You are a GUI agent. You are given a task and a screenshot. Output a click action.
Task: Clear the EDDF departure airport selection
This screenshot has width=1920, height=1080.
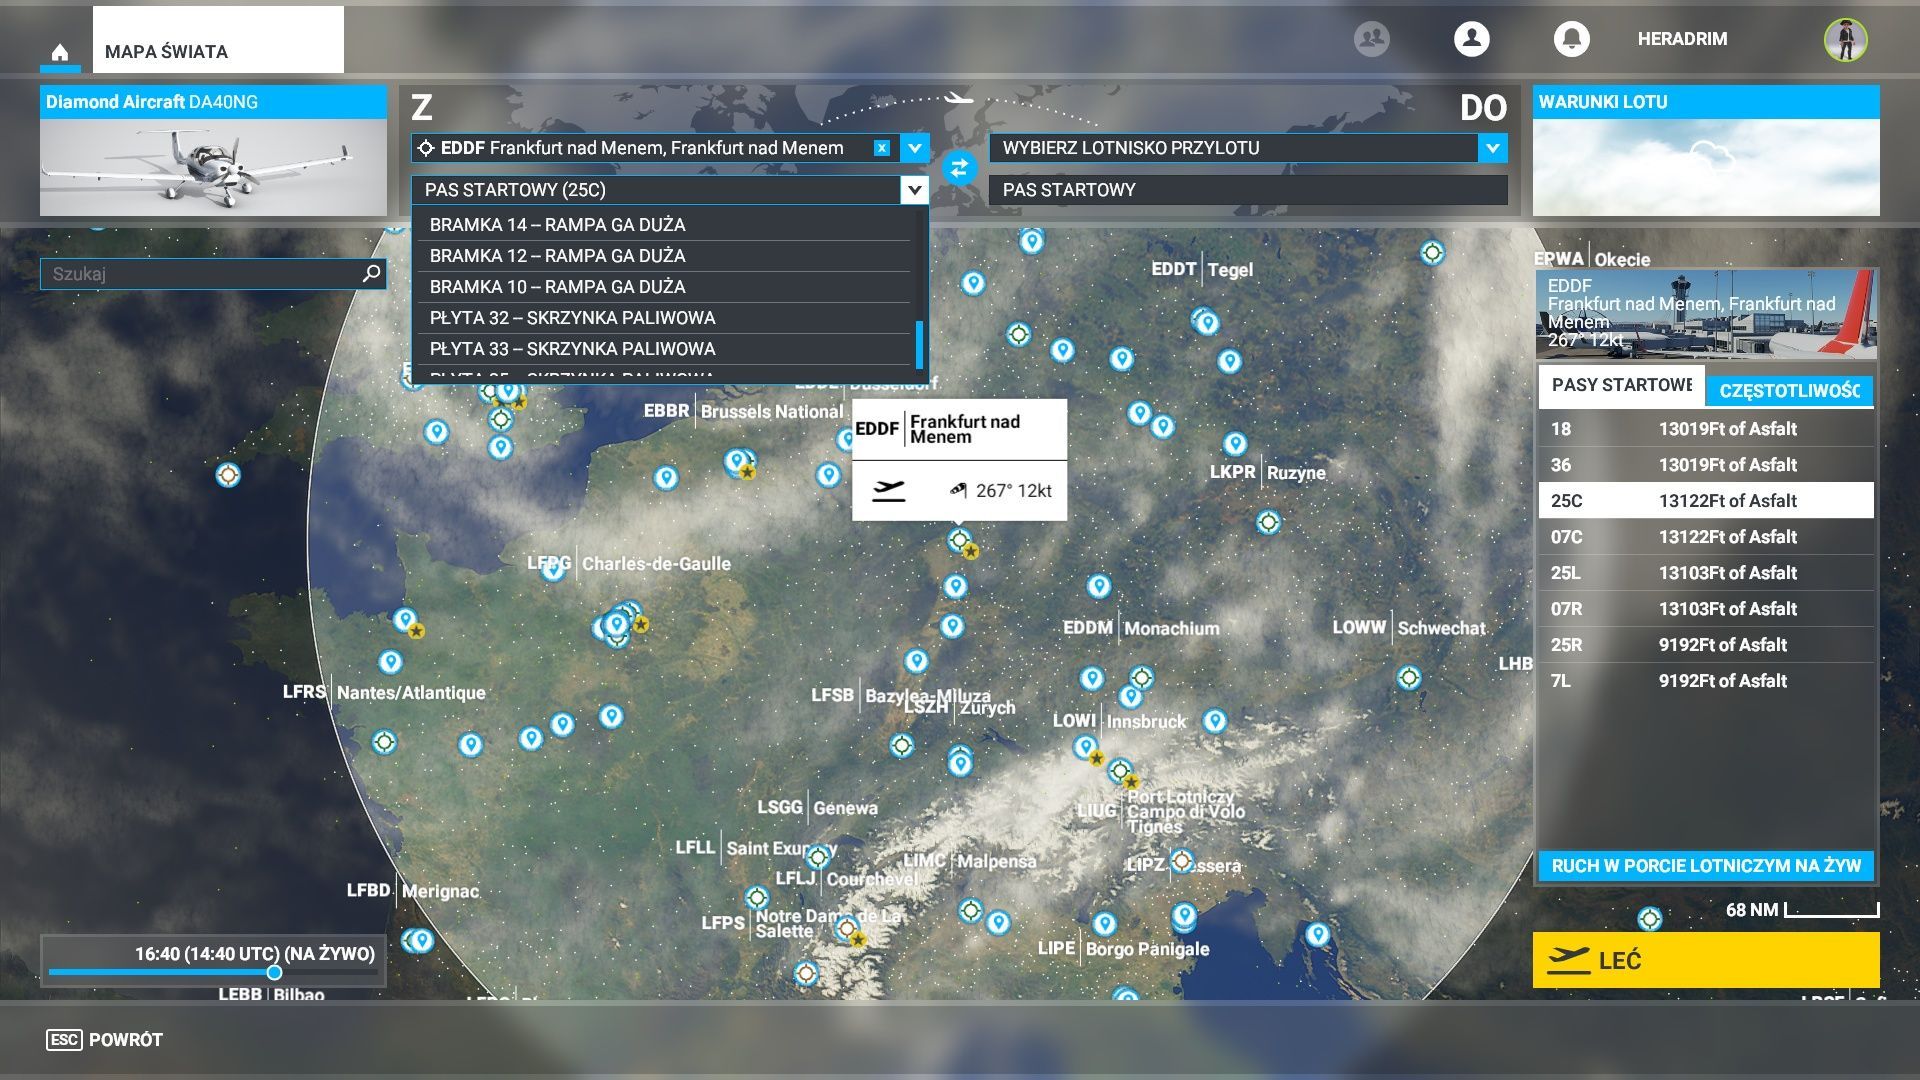(x=881, y=148)
